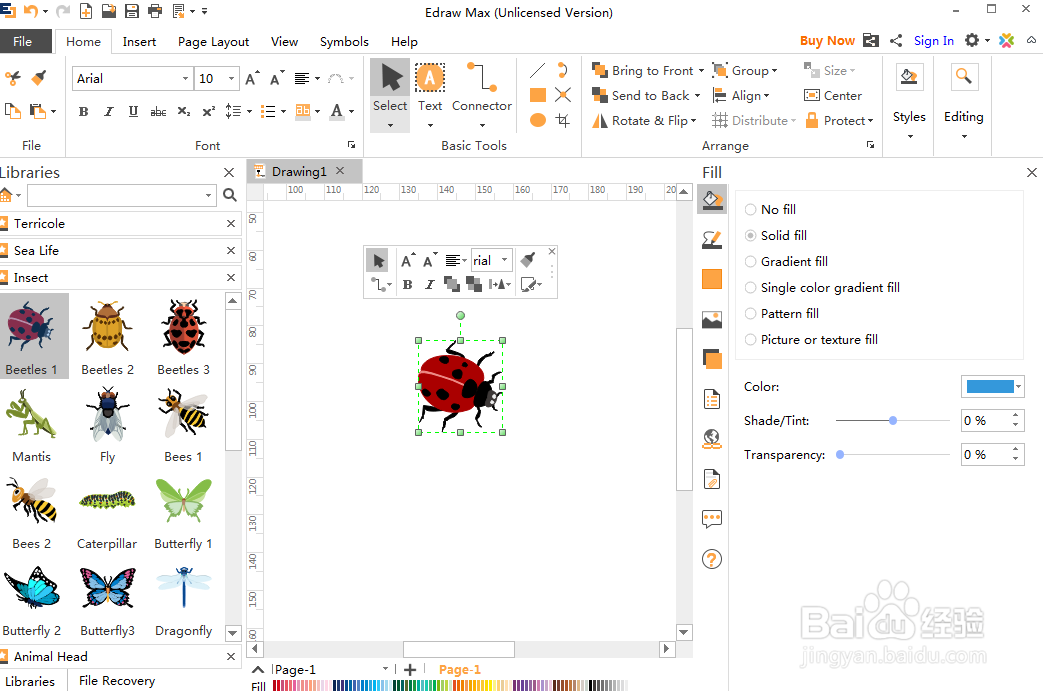The height and width of the screenshot is (691, 1043).
Task: Open the Line panel icon in sidebar
Action: pyautogui.click(x=712, y=239)
